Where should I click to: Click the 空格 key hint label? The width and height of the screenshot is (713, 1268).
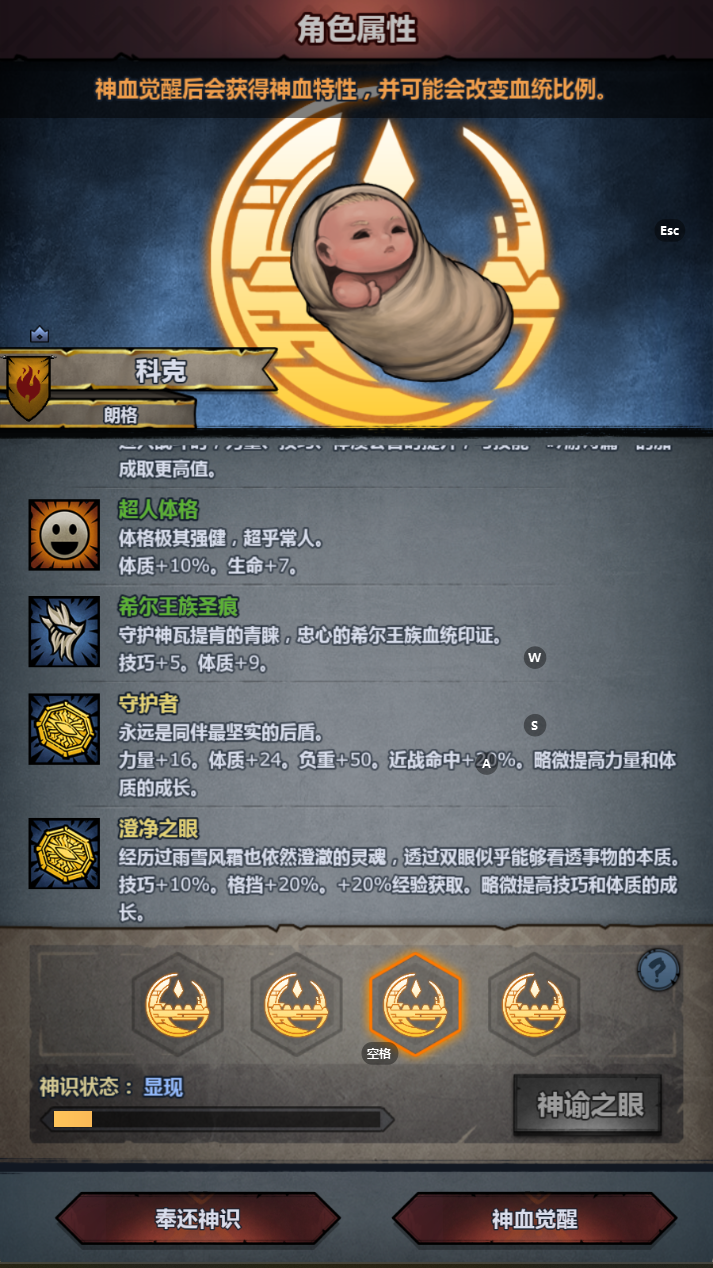(x=380, y=1053)
